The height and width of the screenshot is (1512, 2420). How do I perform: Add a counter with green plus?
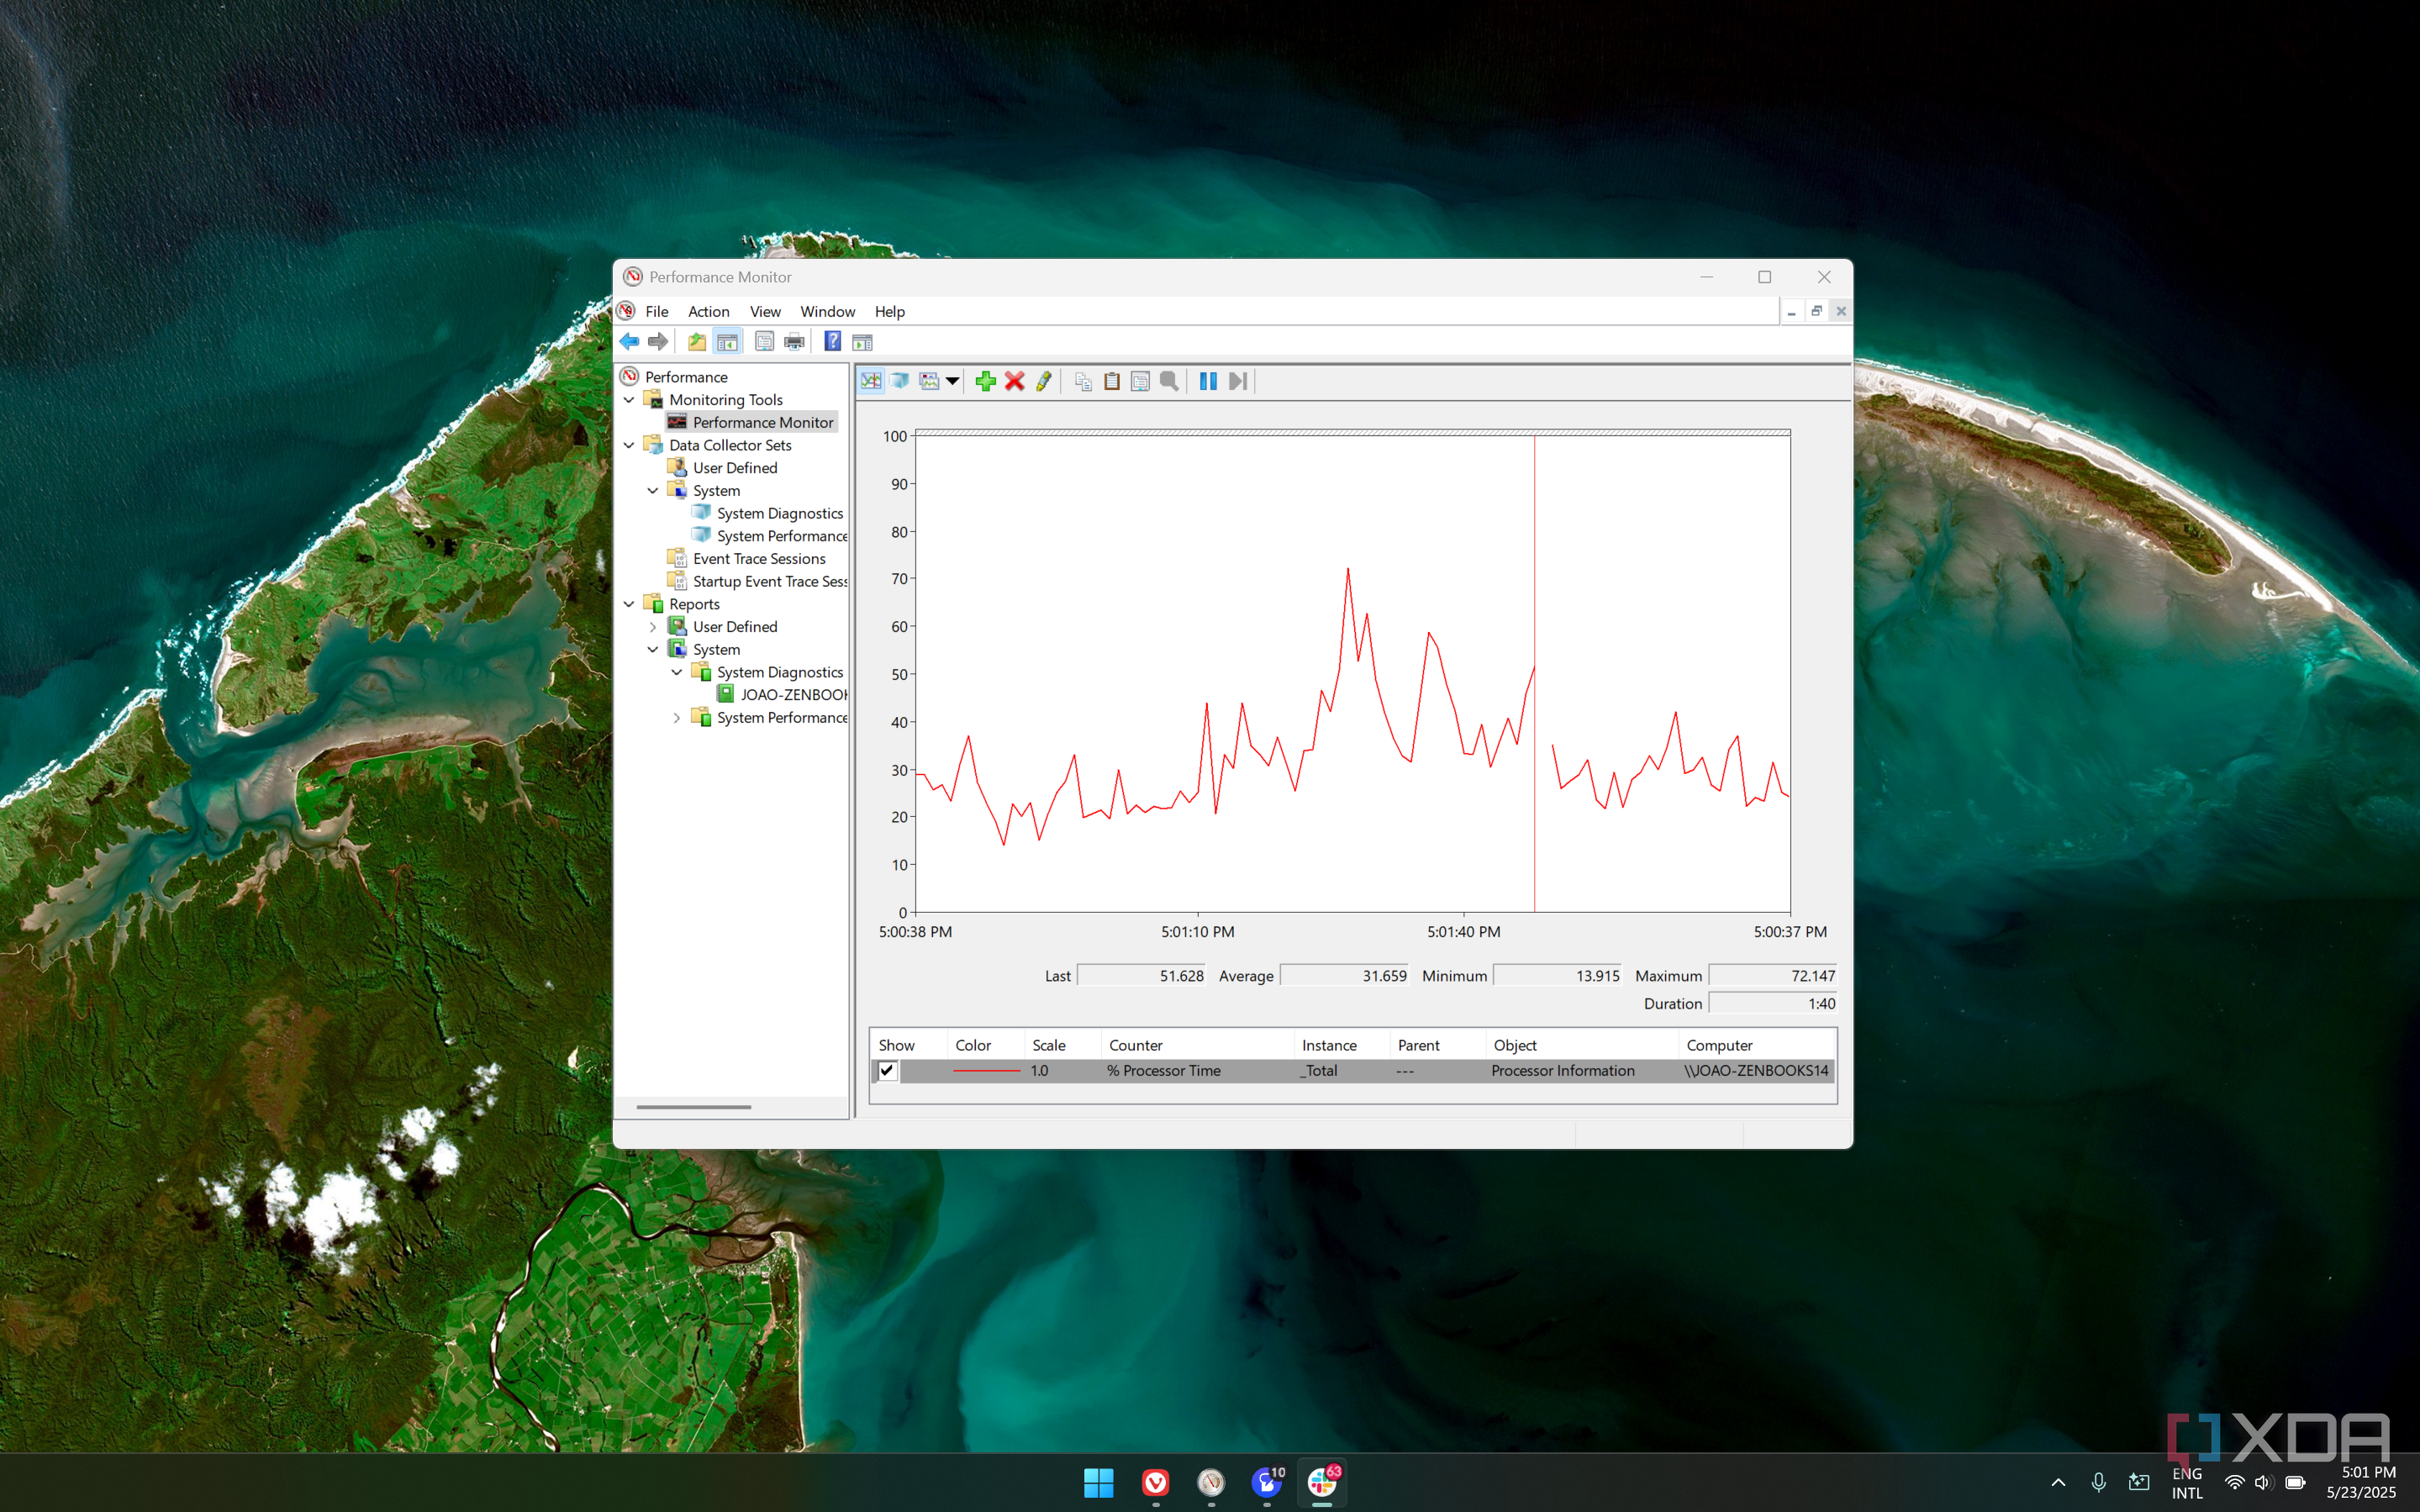click(985, 381)
